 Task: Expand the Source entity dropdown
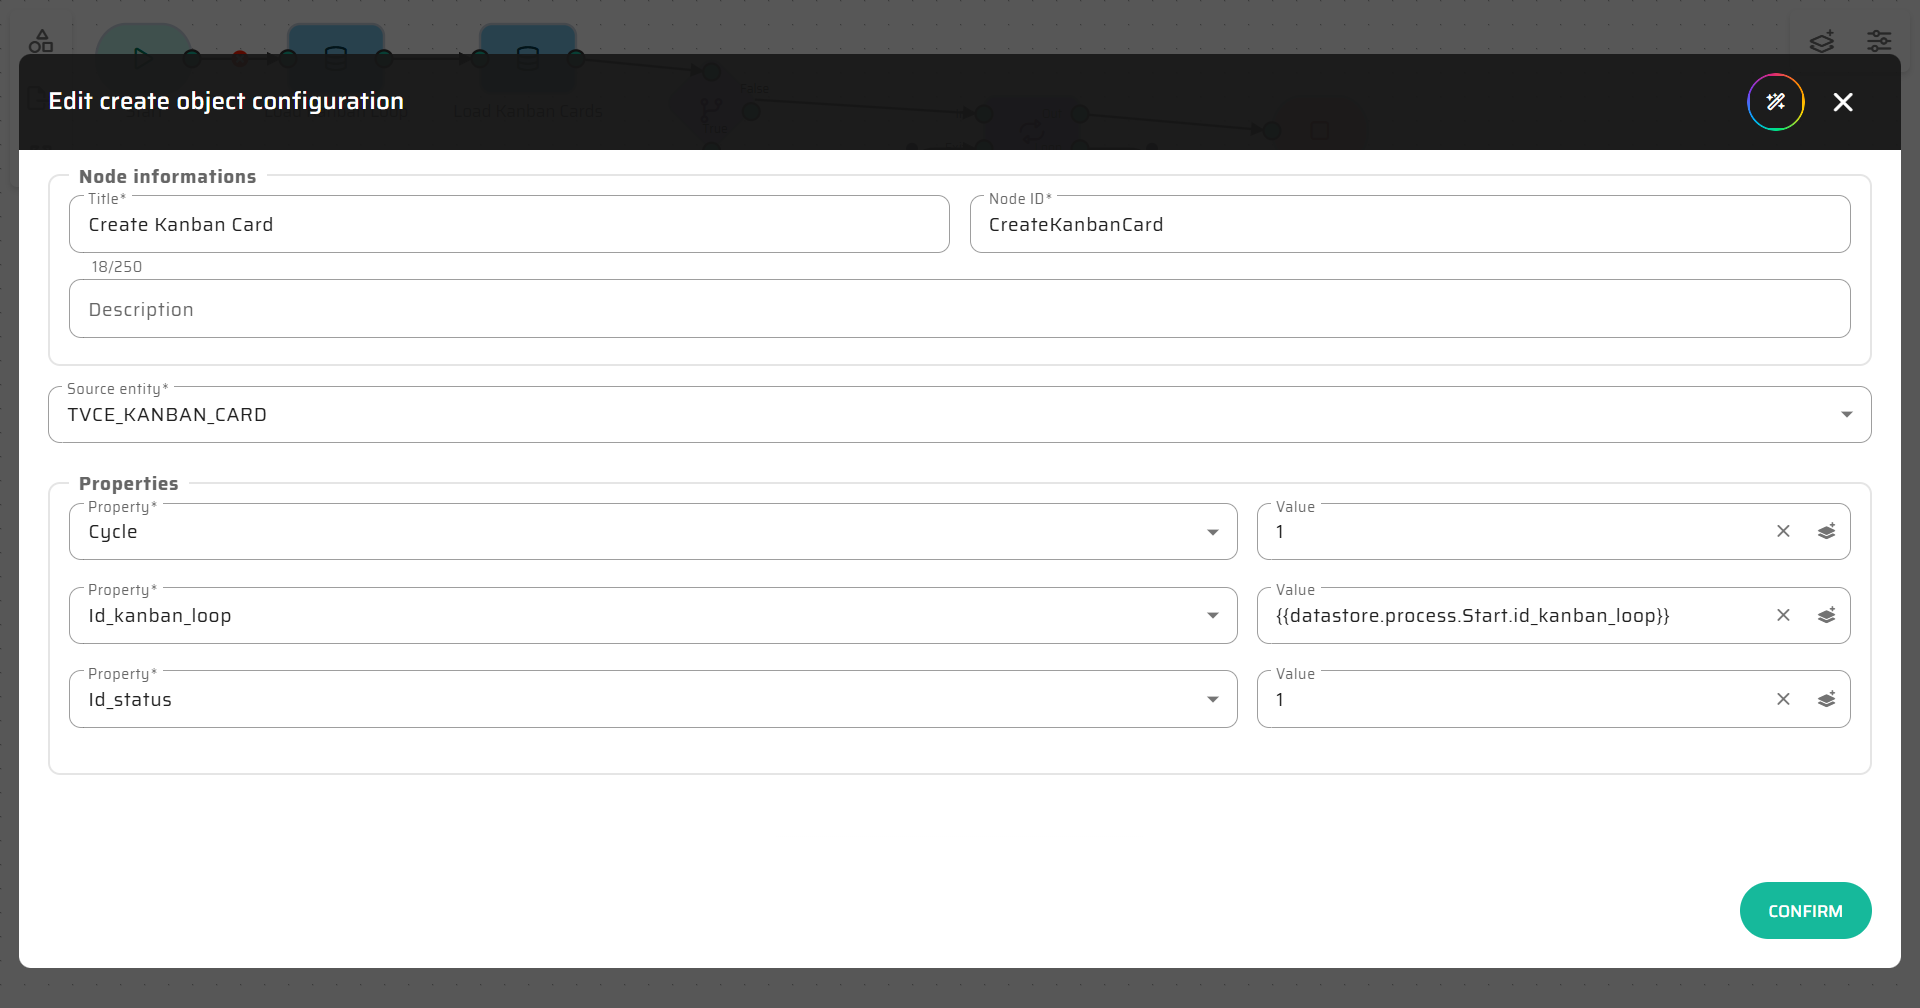pyautogui.click(x=1846, y=415)
